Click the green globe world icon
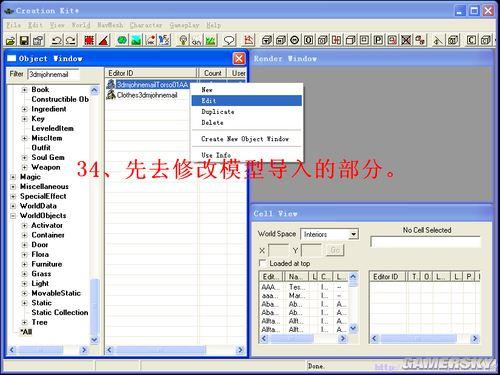The image size is (500, 375). [122, 40]
